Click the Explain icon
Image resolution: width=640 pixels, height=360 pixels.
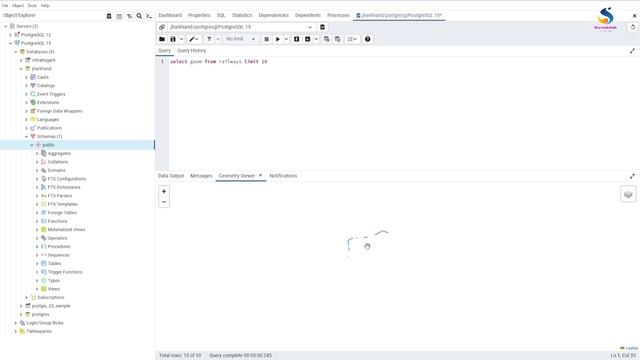click(x=297, y=39)
